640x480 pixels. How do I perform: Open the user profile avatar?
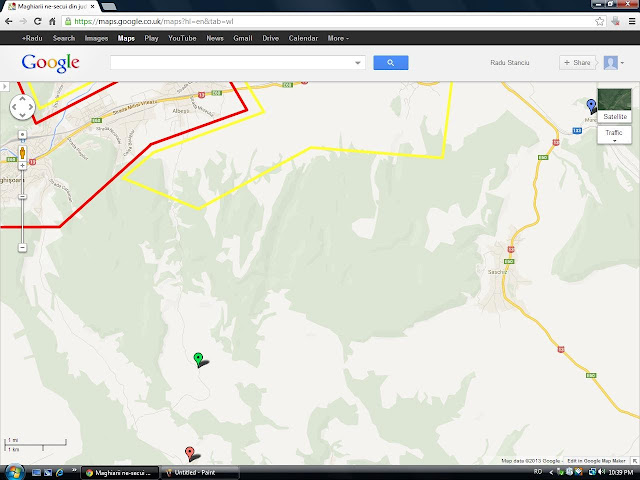tap(611, 62)
